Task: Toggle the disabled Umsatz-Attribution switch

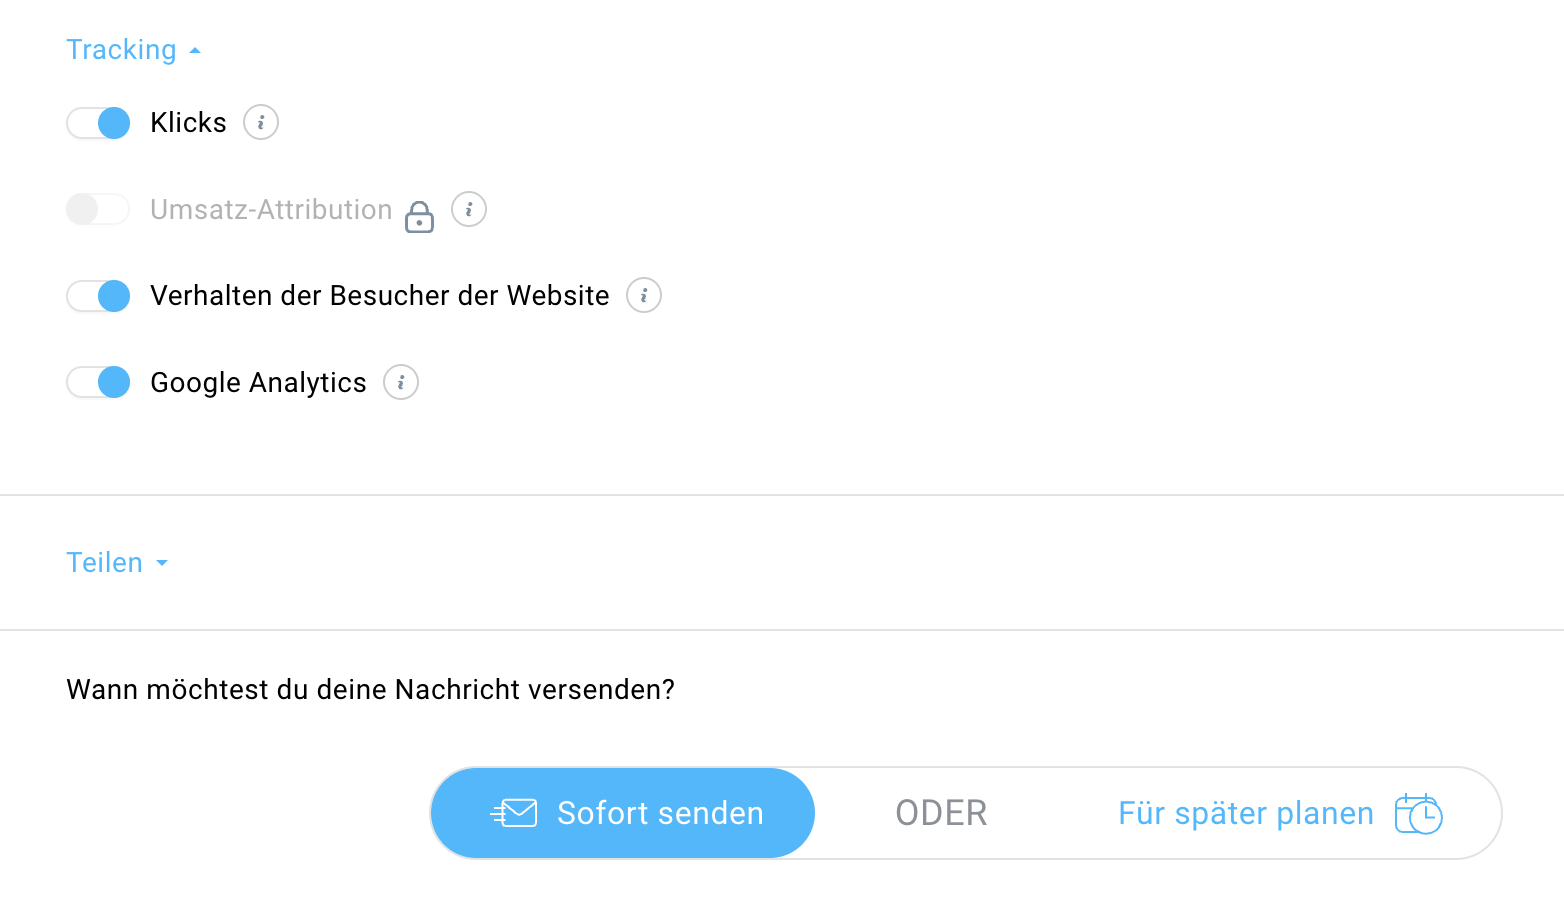Action: tap(98, 210)
